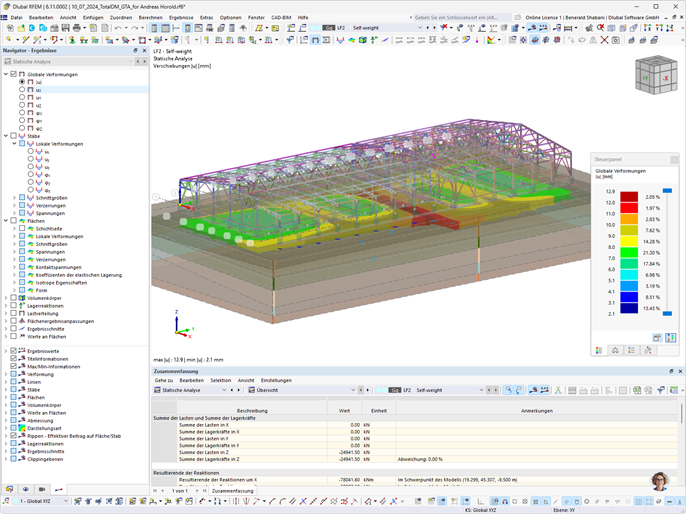Screen dimensions: 686x514
Task: Uncheck the Ergebniswerte checkbox
Action: pos(14,351)
